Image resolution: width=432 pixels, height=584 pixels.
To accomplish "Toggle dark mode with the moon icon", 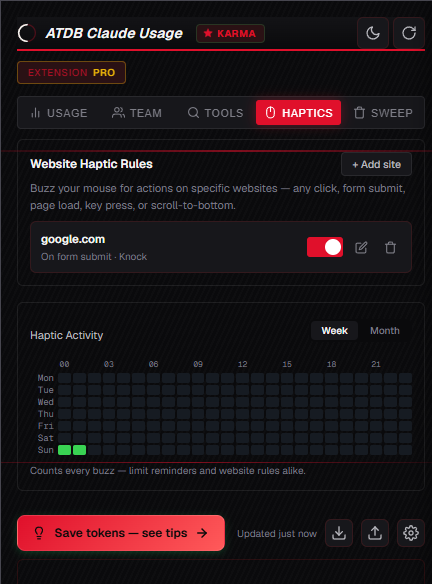I will (373, 33).
